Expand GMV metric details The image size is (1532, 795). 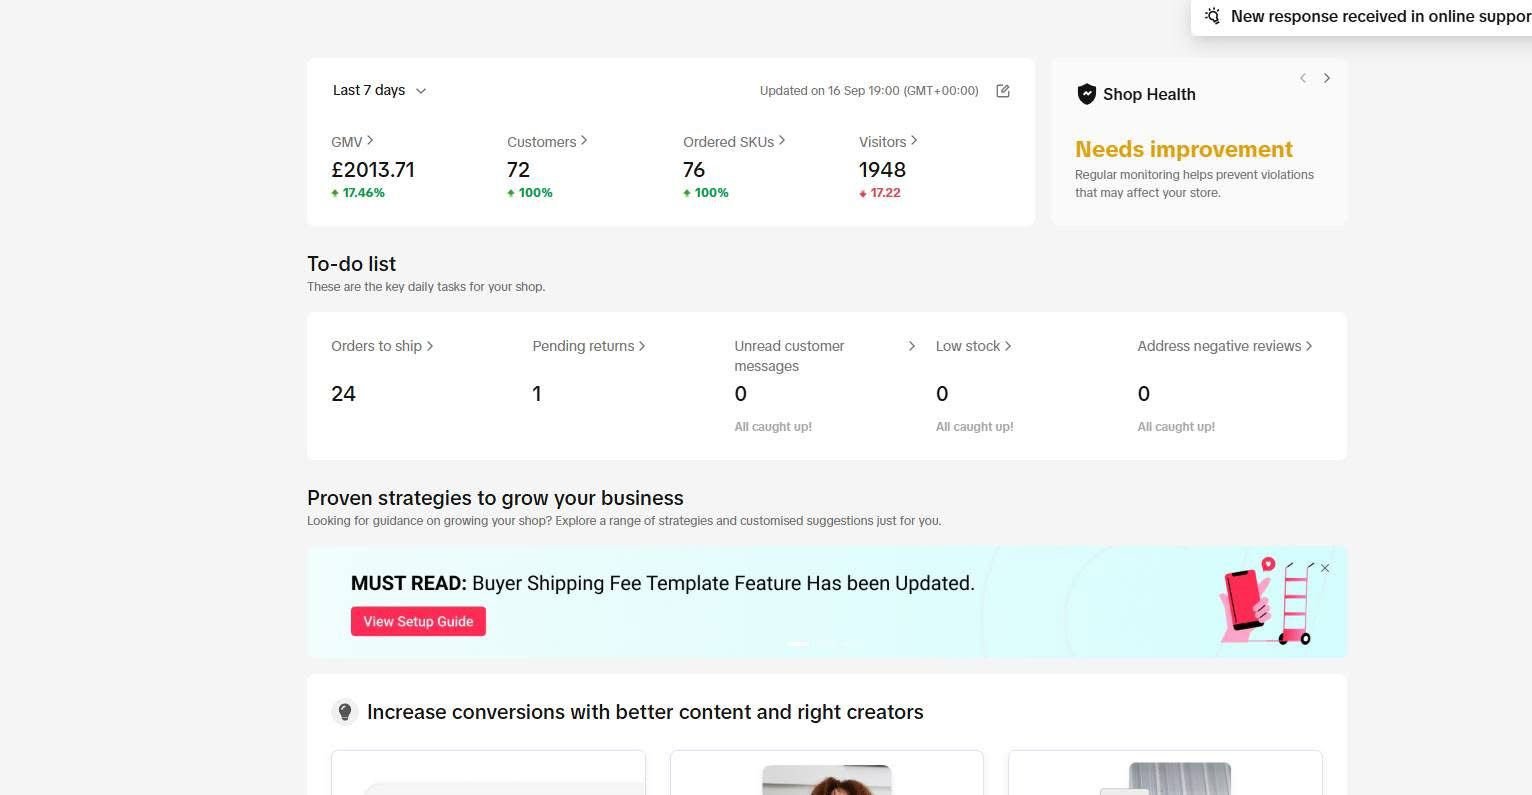pos(352,142)
